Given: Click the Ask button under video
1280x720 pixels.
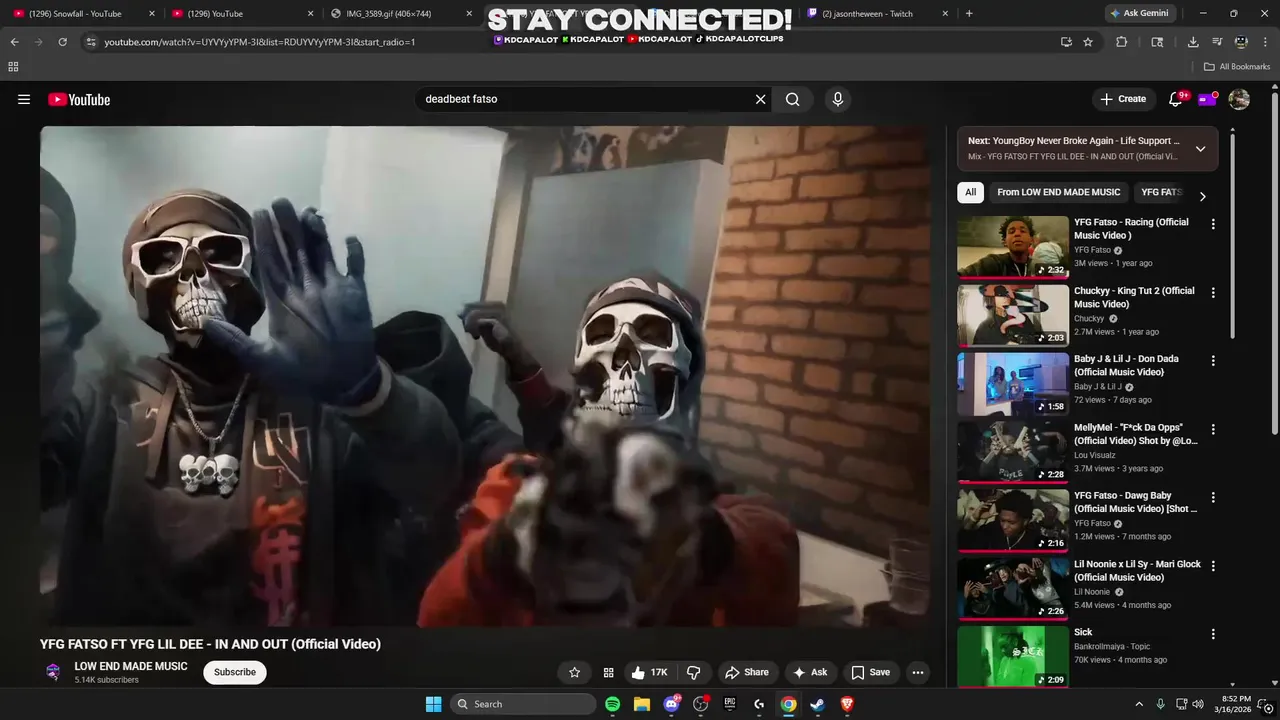Looking at the screenshot, I should pyautogui.click(x=810, y=672).
